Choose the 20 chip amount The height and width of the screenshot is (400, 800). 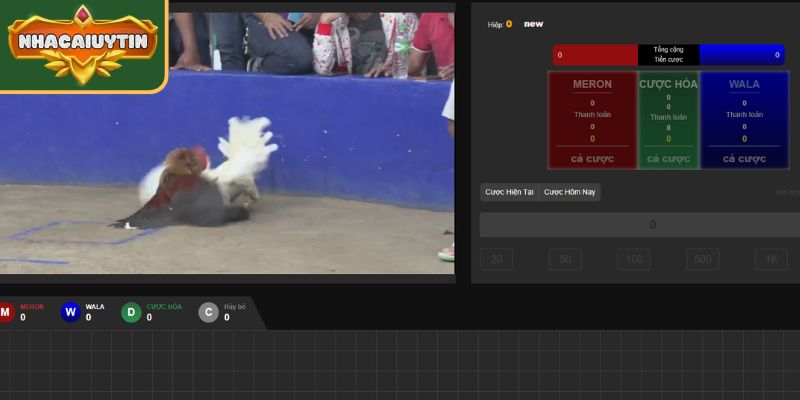(497, 260)
